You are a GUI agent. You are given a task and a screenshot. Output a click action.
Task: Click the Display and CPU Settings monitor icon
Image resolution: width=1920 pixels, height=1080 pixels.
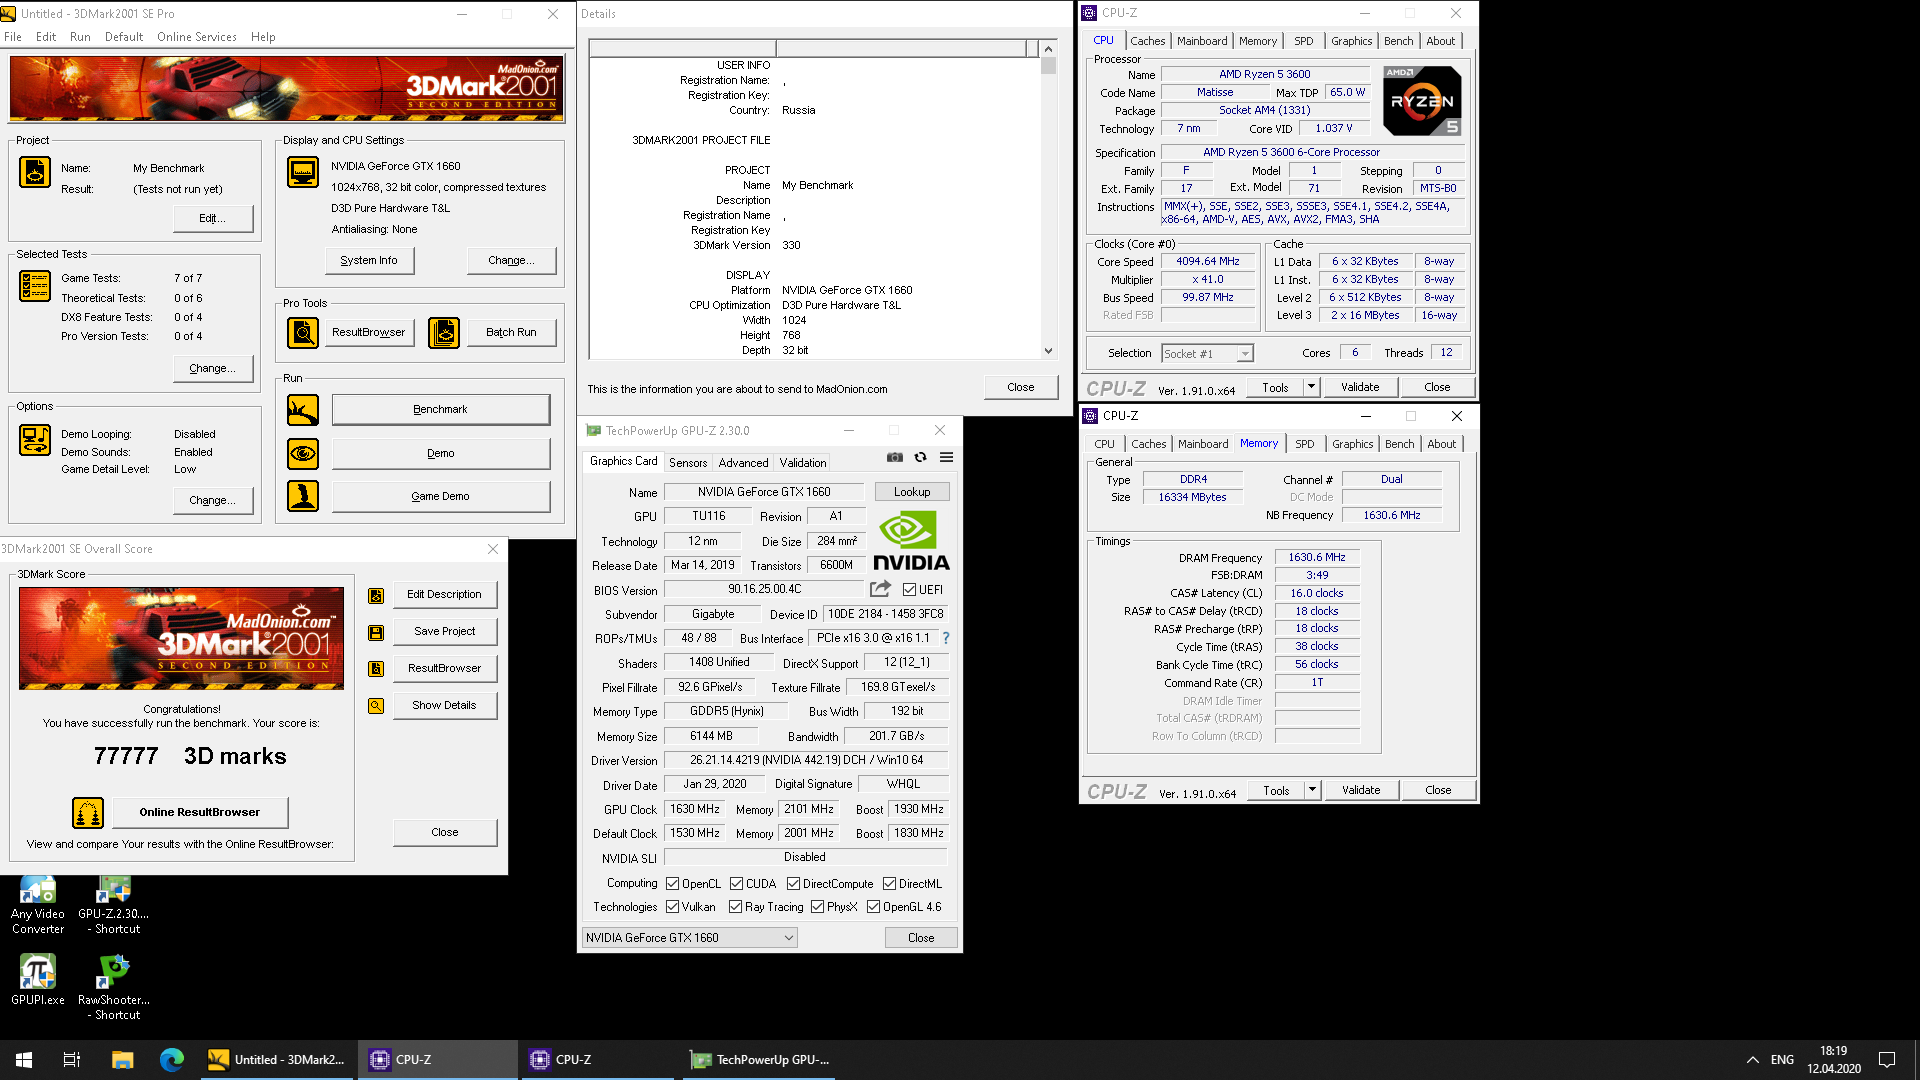(303, 172)
